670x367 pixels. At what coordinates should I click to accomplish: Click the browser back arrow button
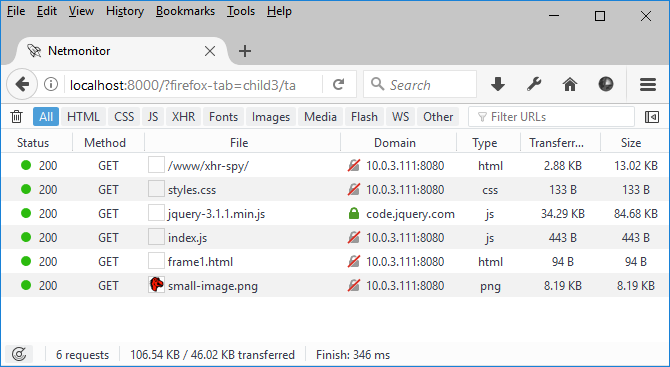coord(22,84)
